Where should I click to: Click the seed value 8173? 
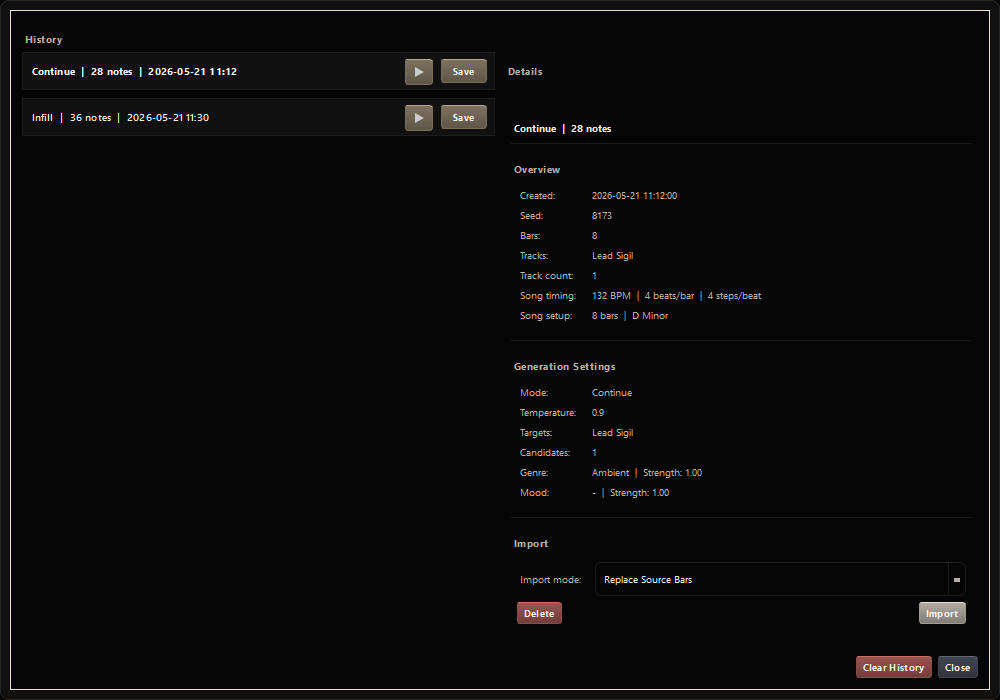coord(601,215)
